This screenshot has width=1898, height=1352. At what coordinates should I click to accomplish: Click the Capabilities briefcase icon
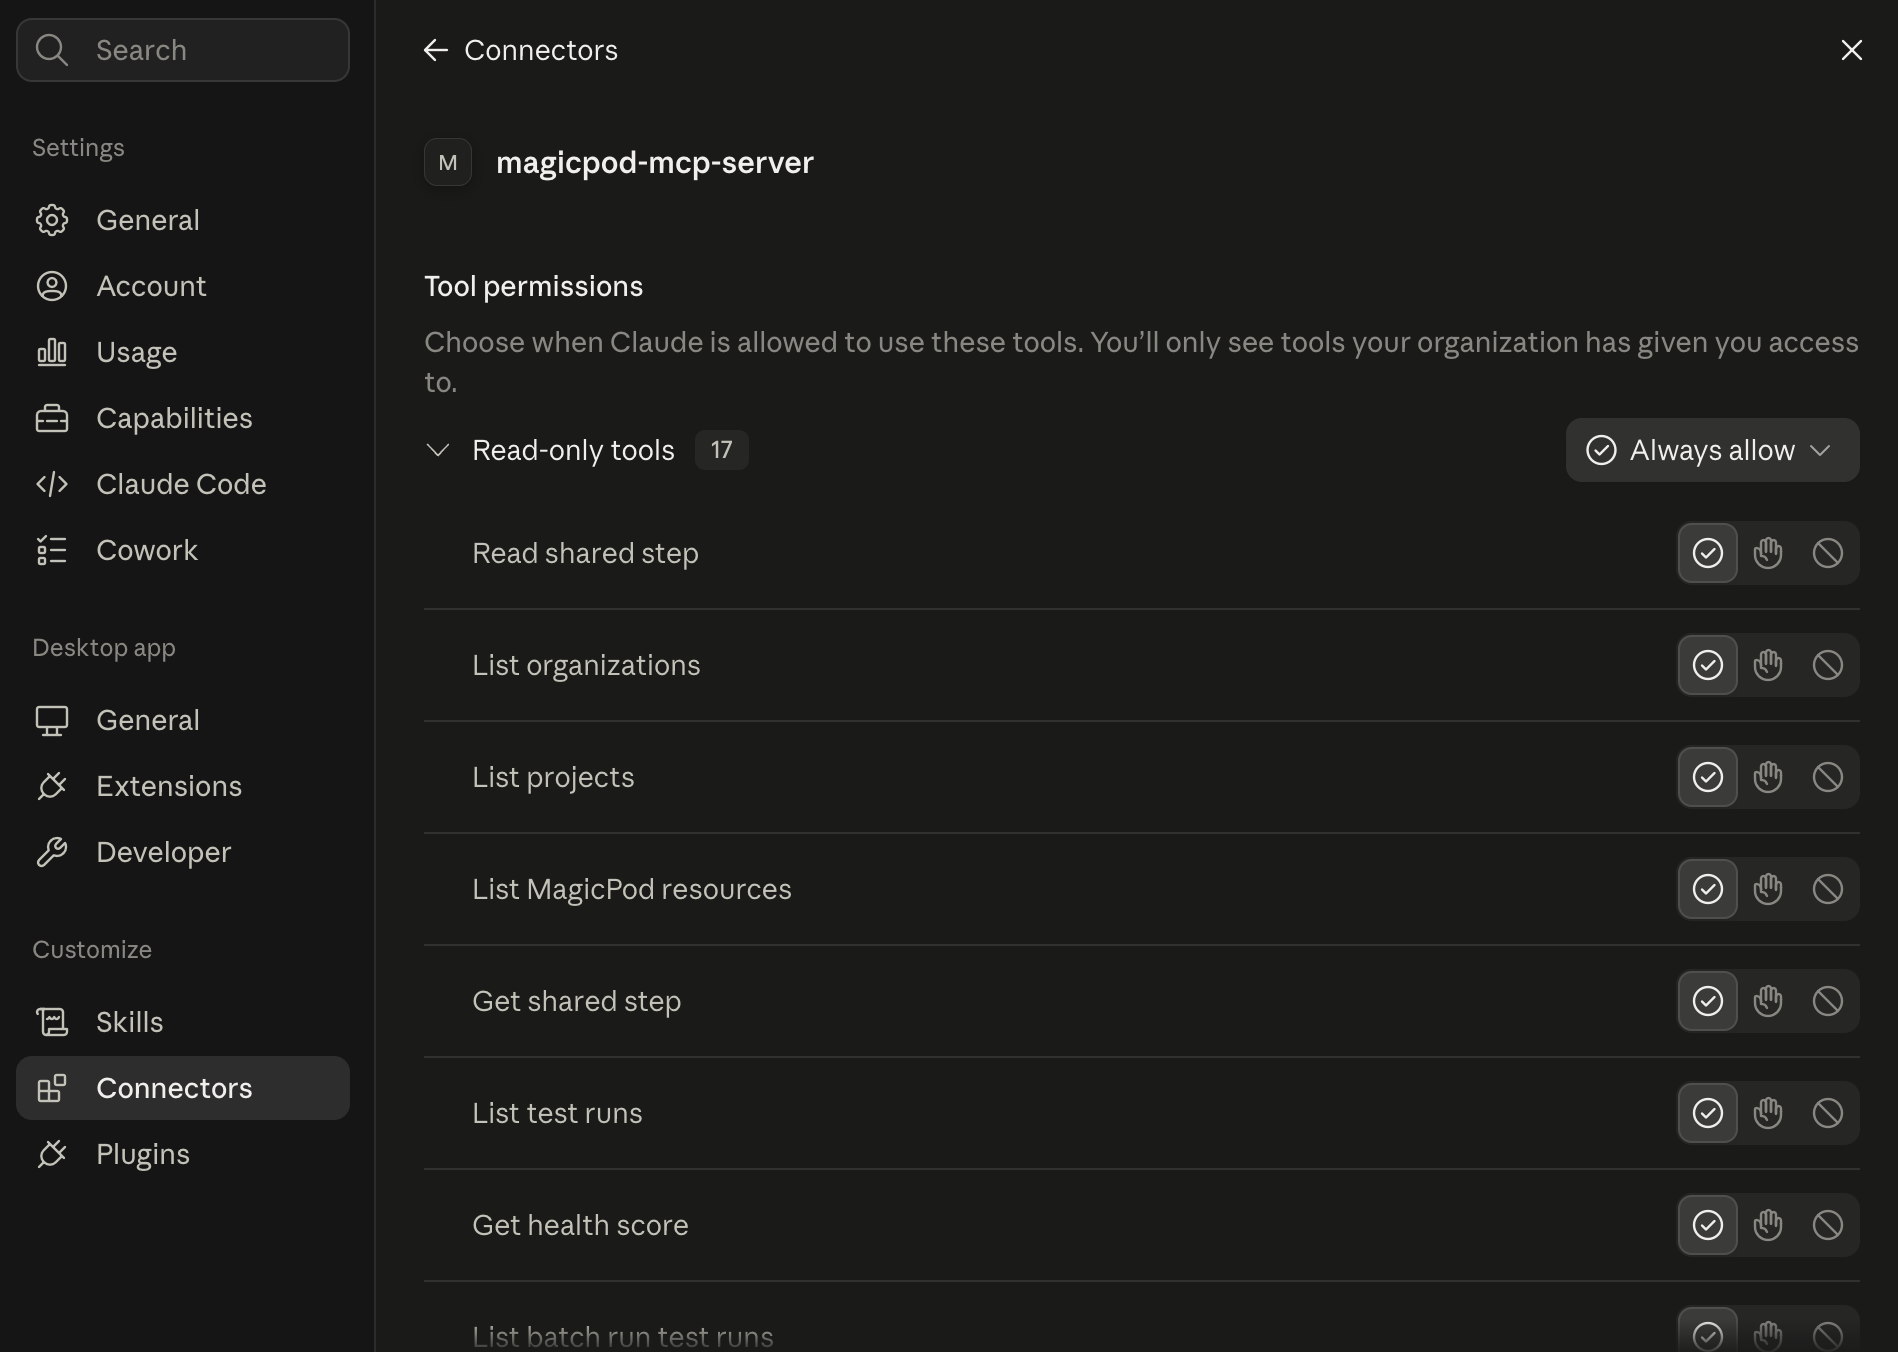tap(52, 418)
